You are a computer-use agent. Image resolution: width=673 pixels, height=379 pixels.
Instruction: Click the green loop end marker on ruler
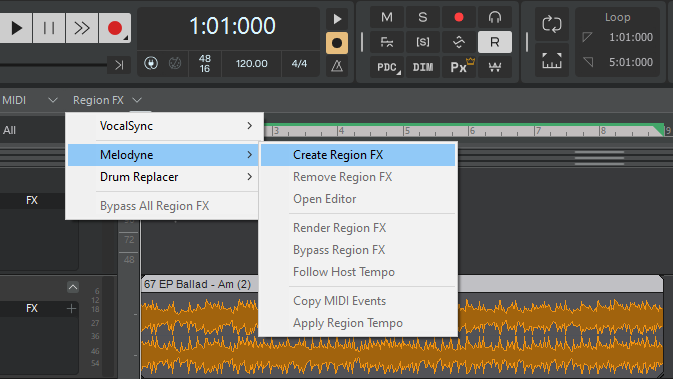(x=658, y=129)
